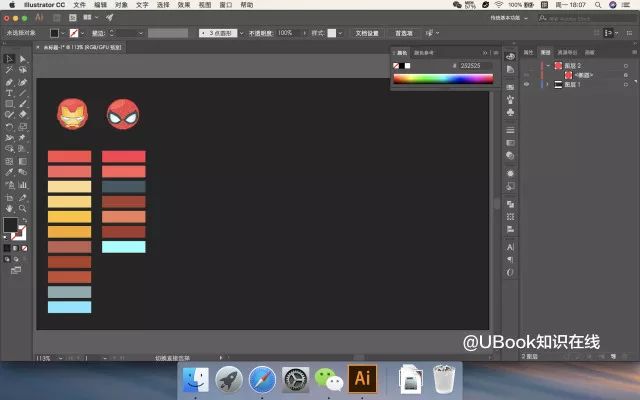Select the Curvature tool
Viewport: 640px width, 400px height.
[x=23, y=82]
